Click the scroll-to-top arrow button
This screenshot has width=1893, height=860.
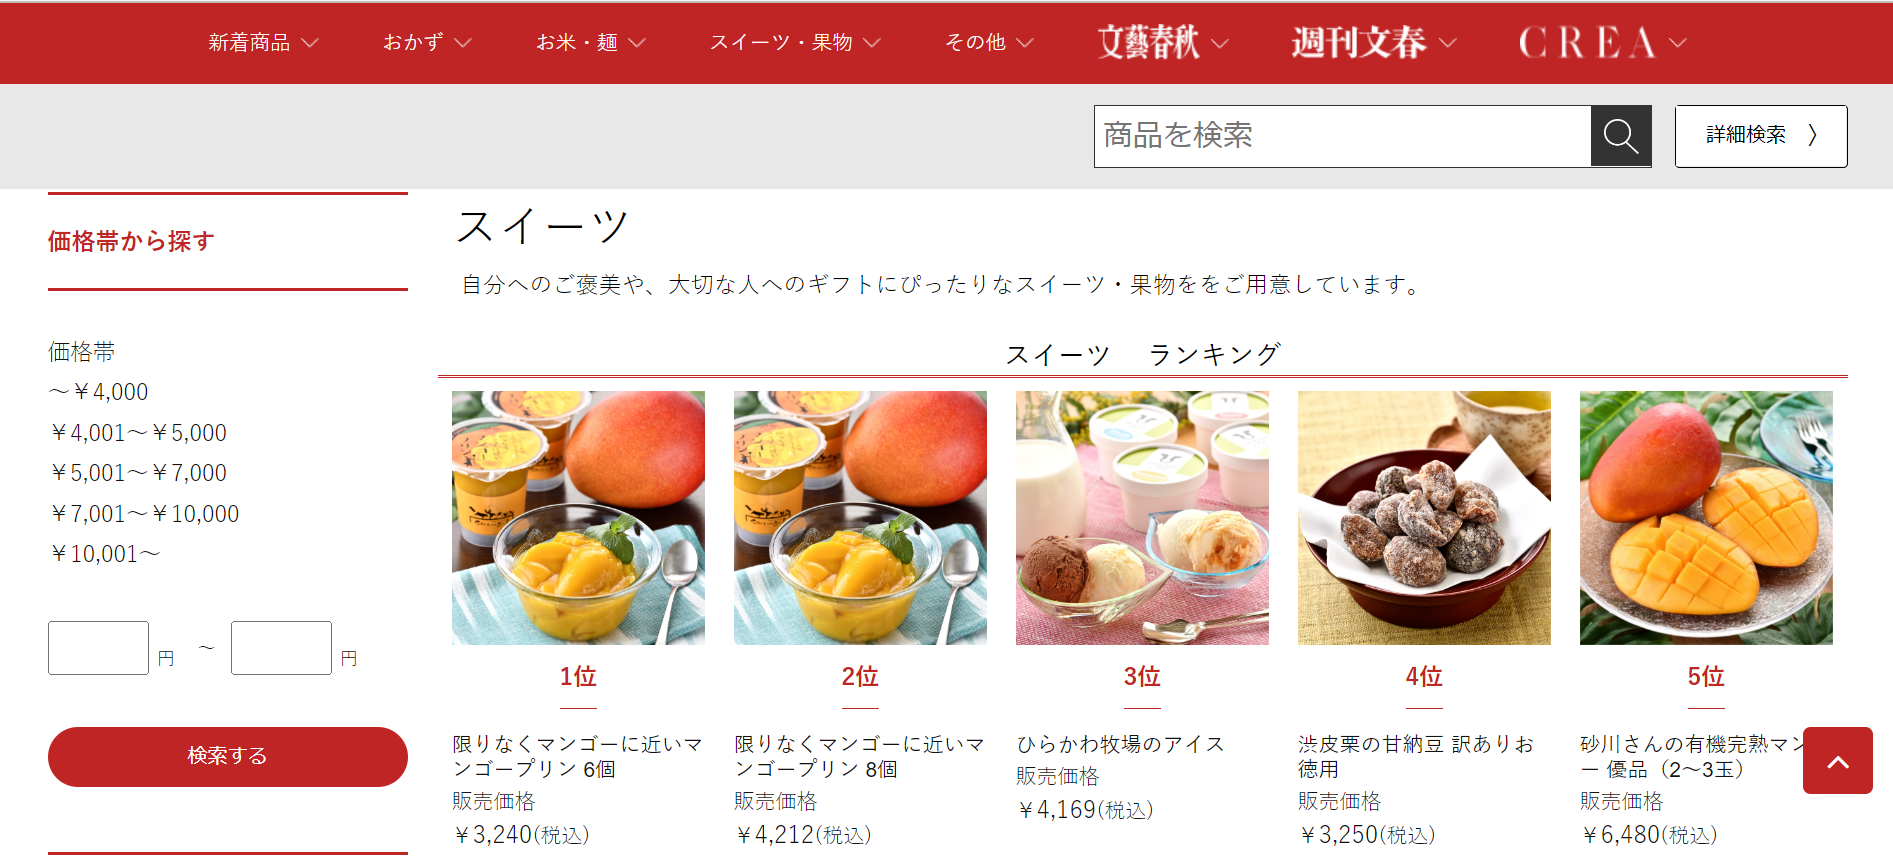pyautogui.click(x=1837, y=761)
